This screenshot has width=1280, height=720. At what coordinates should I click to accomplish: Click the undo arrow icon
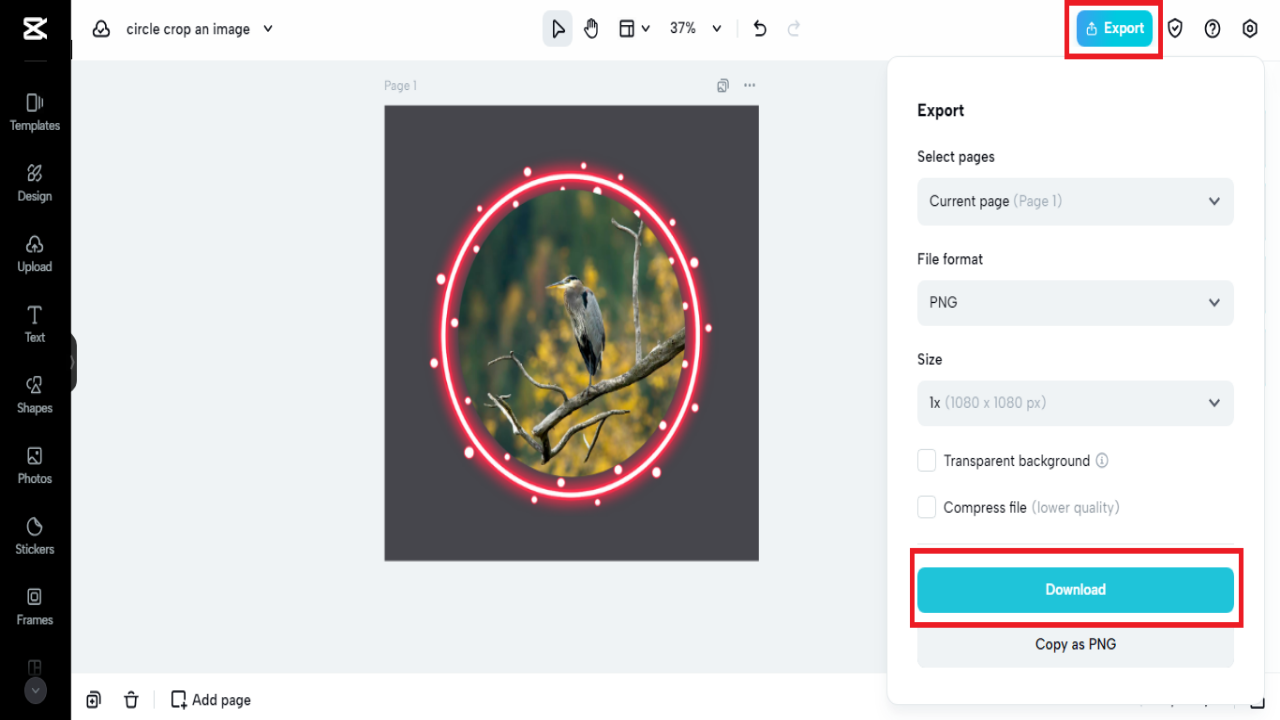(x=760, y=29)
